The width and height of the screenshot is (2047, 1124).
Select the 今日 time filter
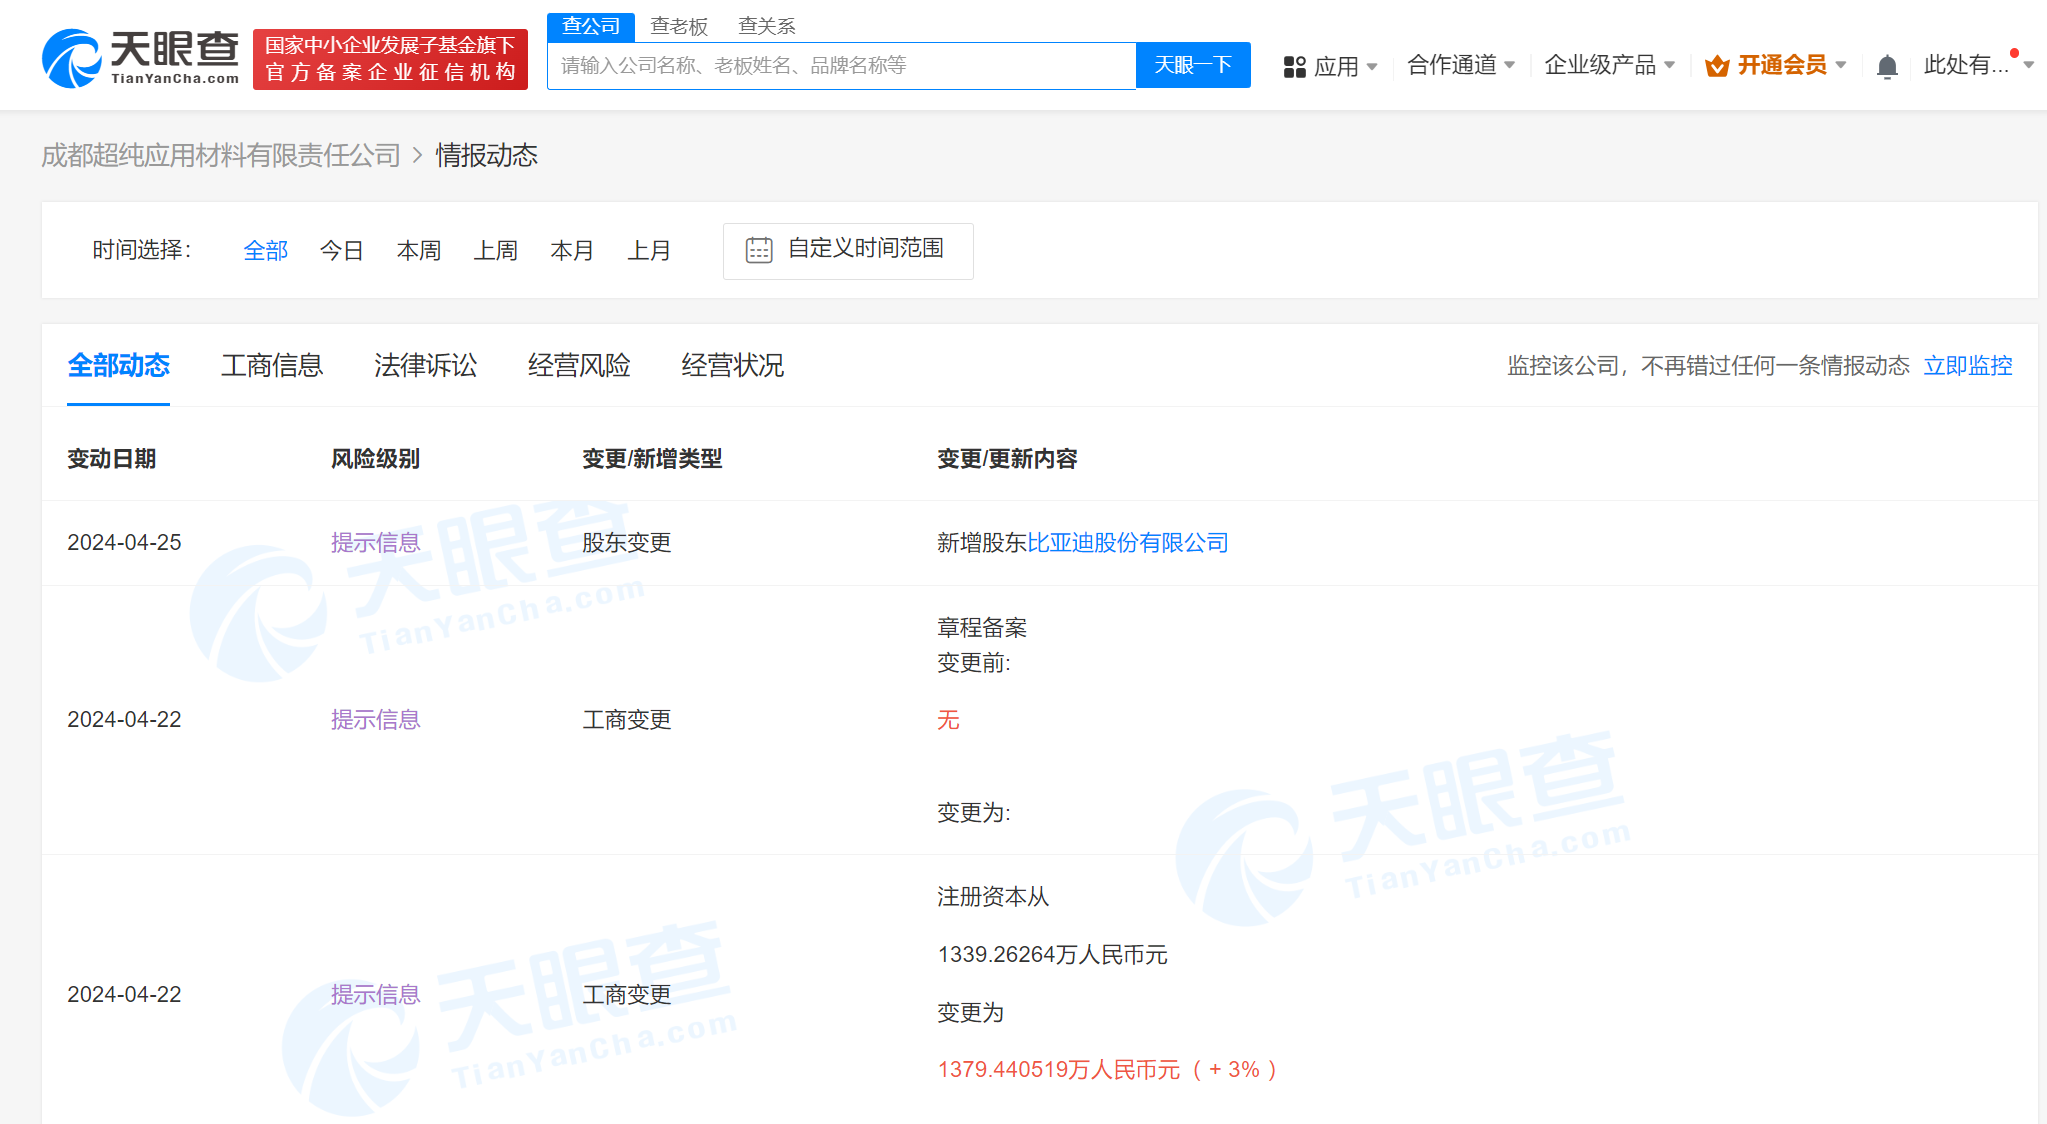[342, 251]
